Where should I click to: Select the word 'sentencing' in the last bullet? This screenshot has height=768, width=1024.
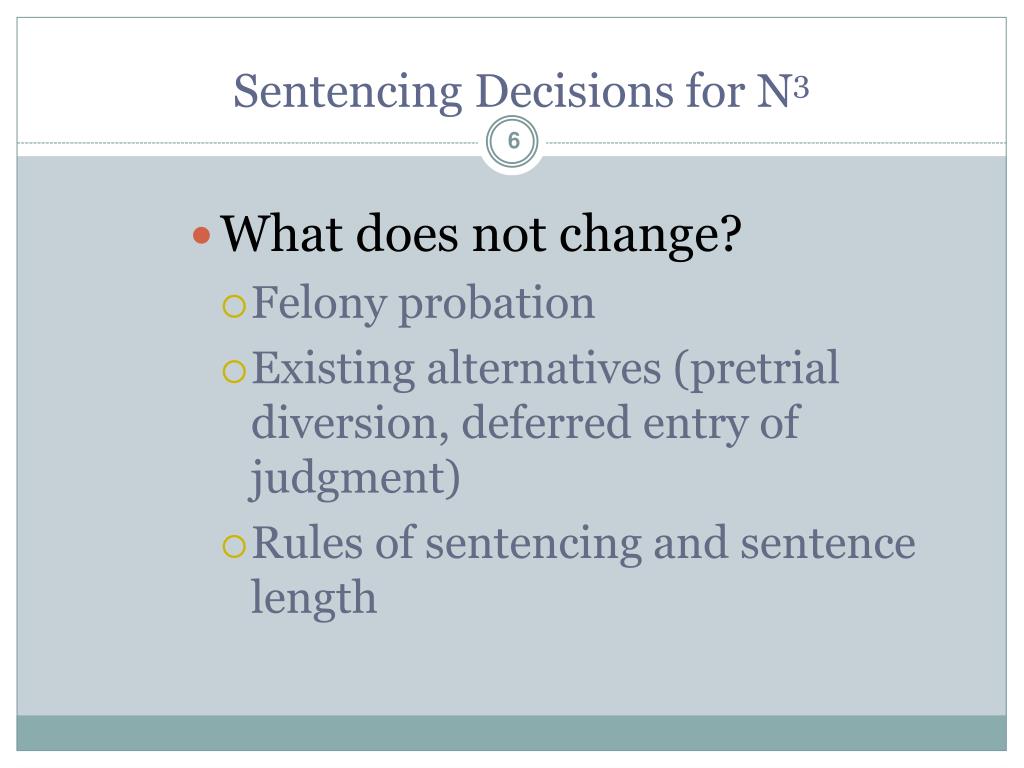pyautogui.click(x=534, y=545)
